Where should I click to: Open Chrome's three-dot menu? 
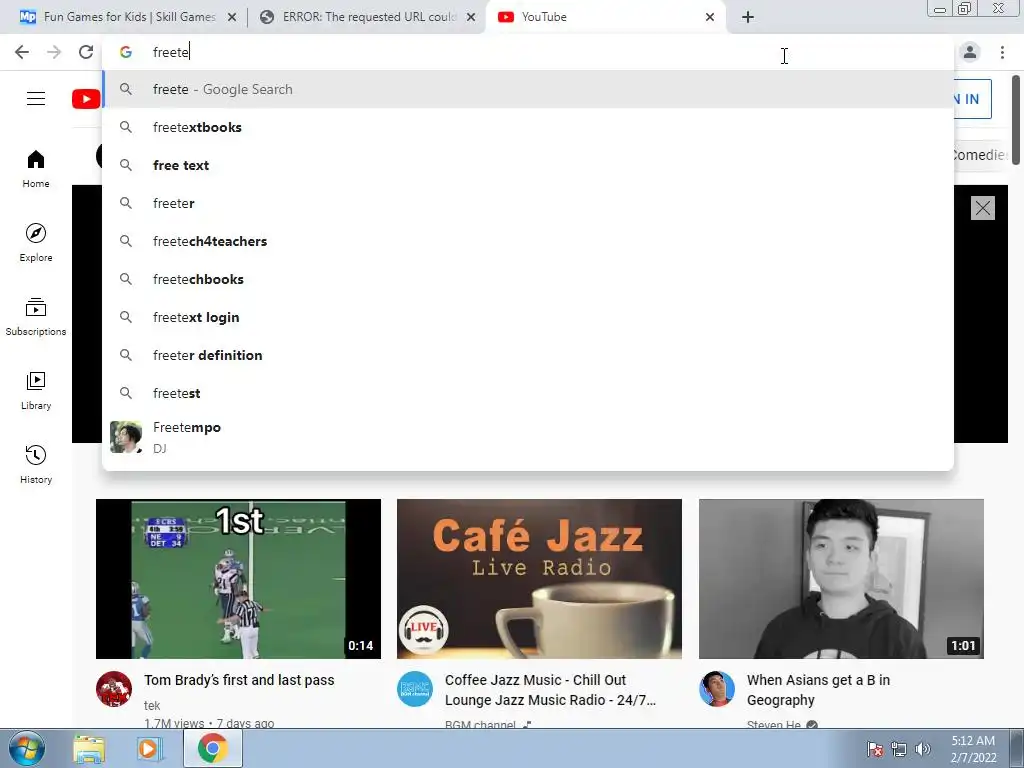(x=1002, y=52)
